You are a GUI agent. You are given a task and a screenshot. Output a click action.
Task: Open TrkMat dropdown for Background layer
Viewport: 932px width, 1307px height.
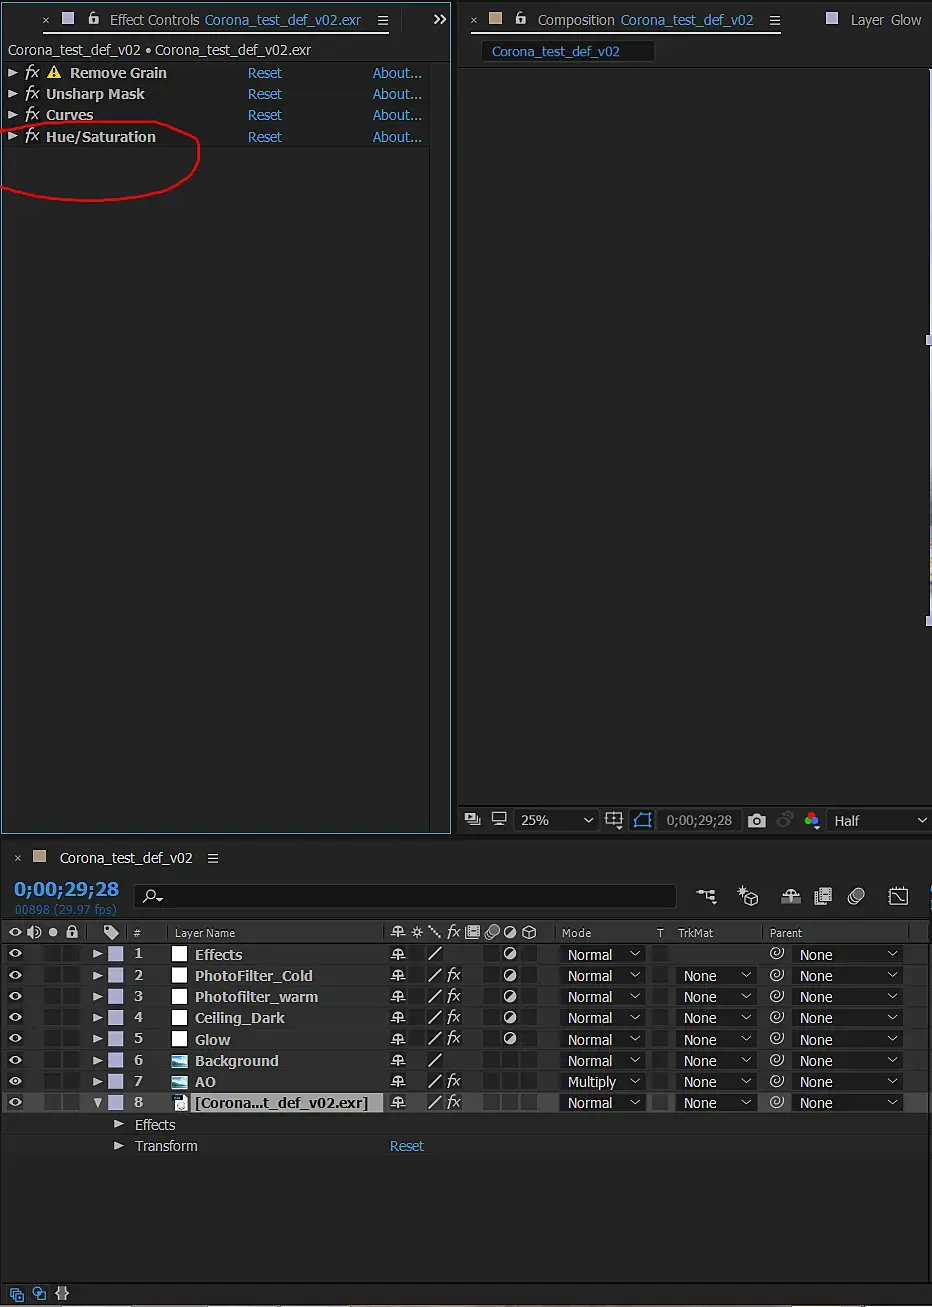pyautogui.click(x=716, y=1060)
